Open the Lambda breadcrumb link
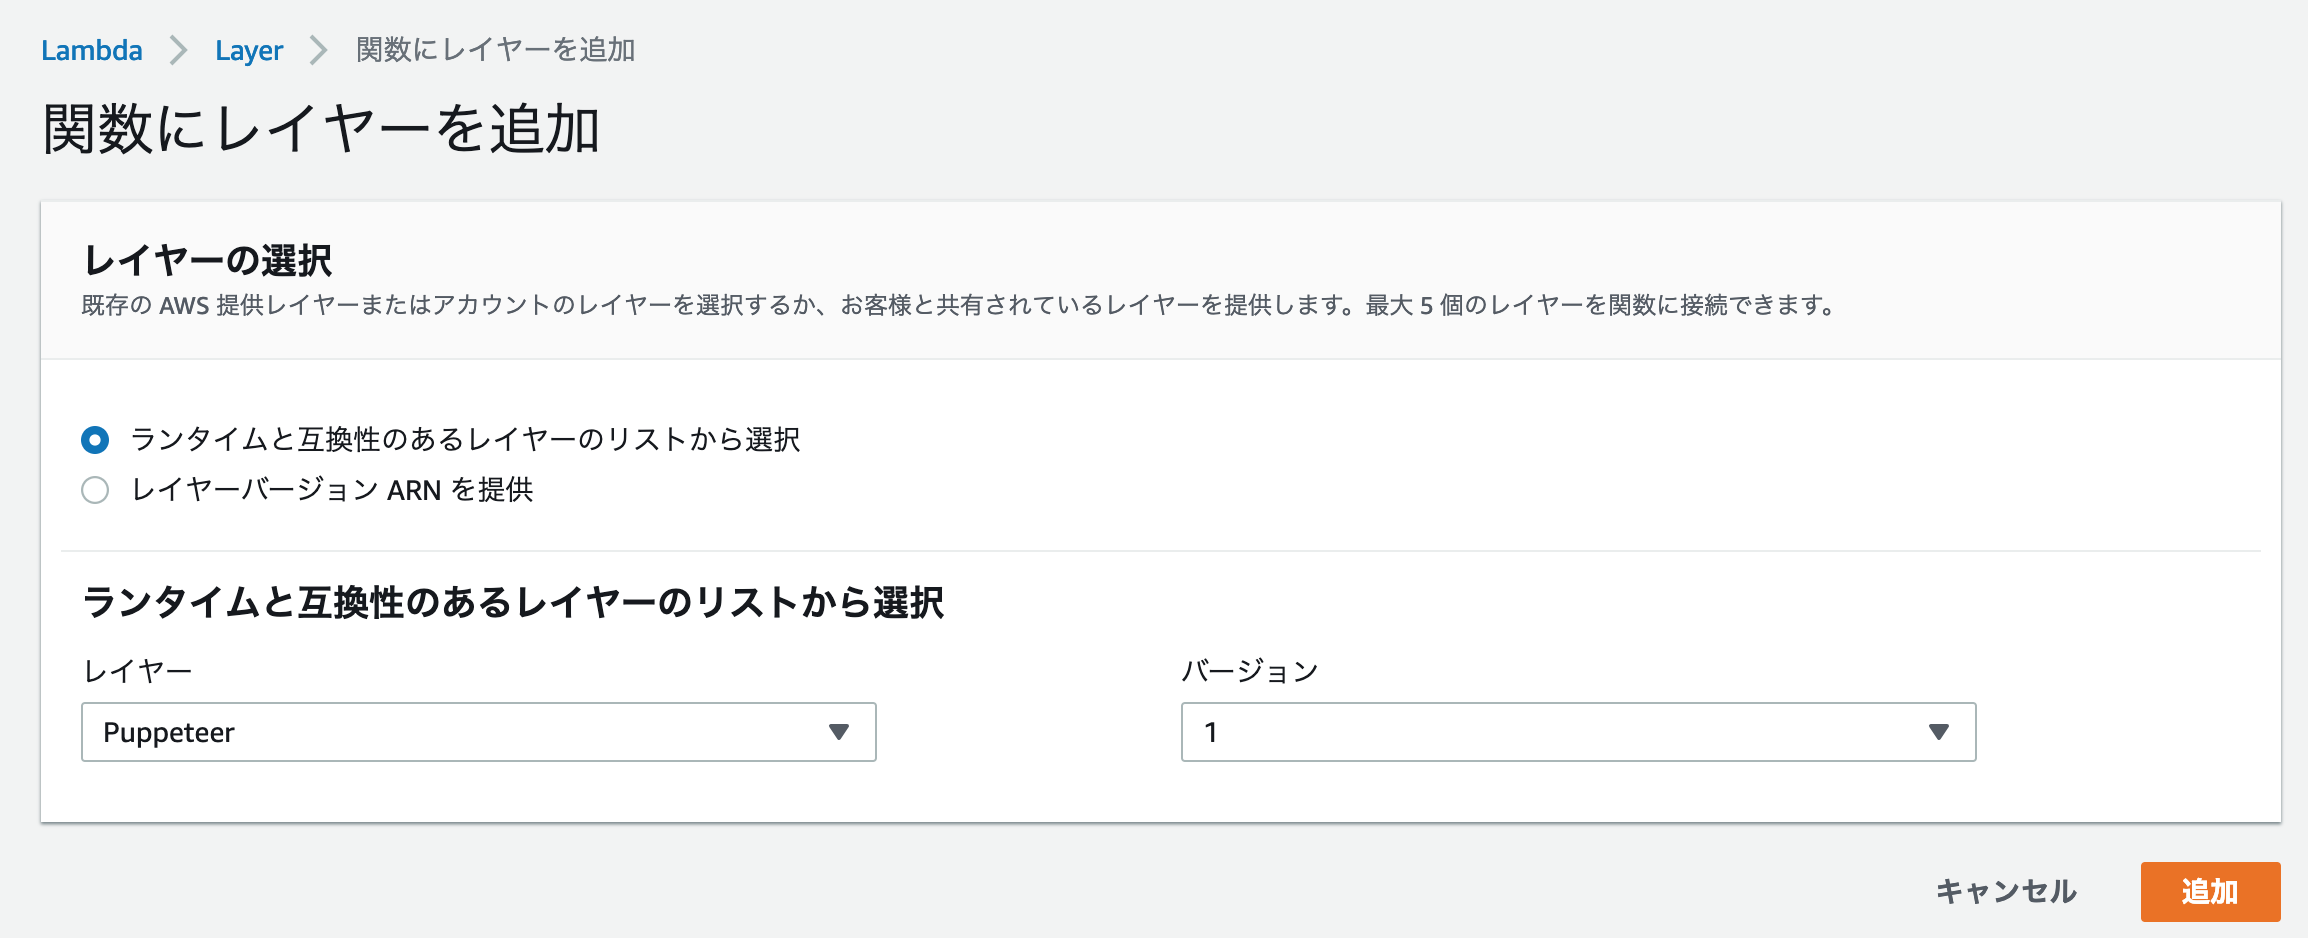Viewport: 2308px width, 938px height. [x=91, y=50]
